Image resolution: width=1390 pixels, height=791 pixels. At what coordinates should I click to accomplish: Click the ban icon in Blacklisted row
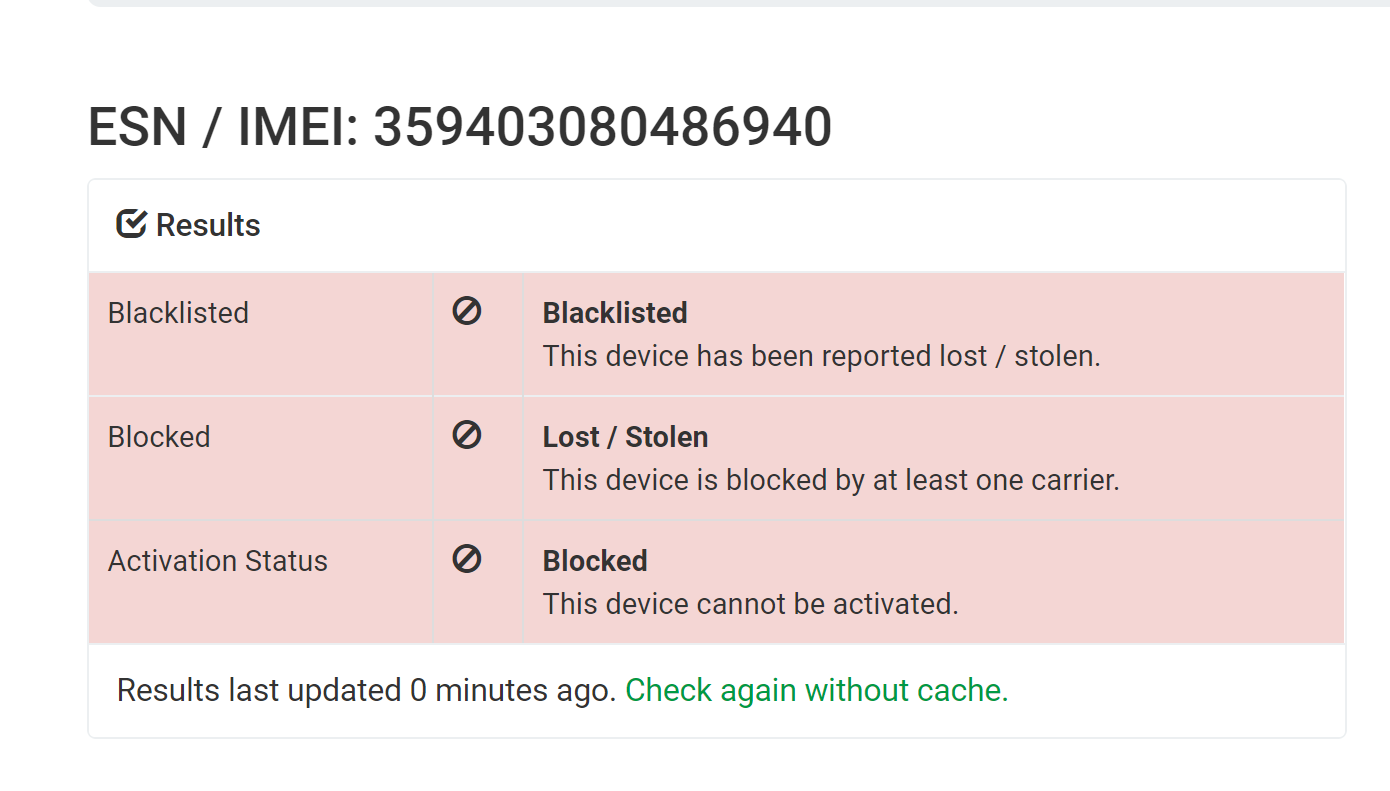[x=467, y=311]
